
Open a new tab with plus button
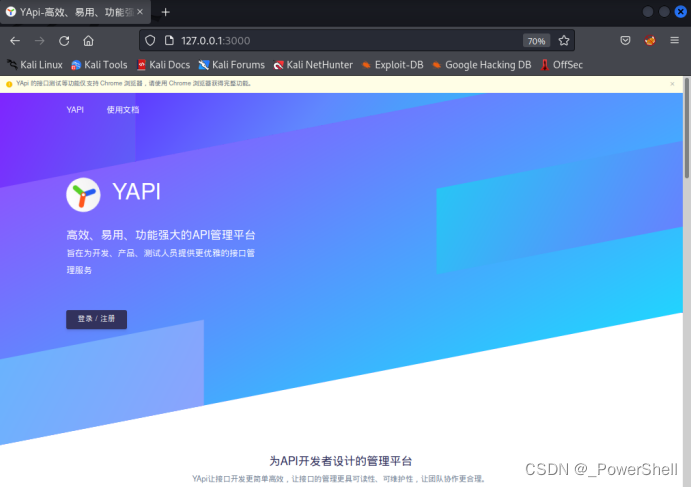[165, 12]
